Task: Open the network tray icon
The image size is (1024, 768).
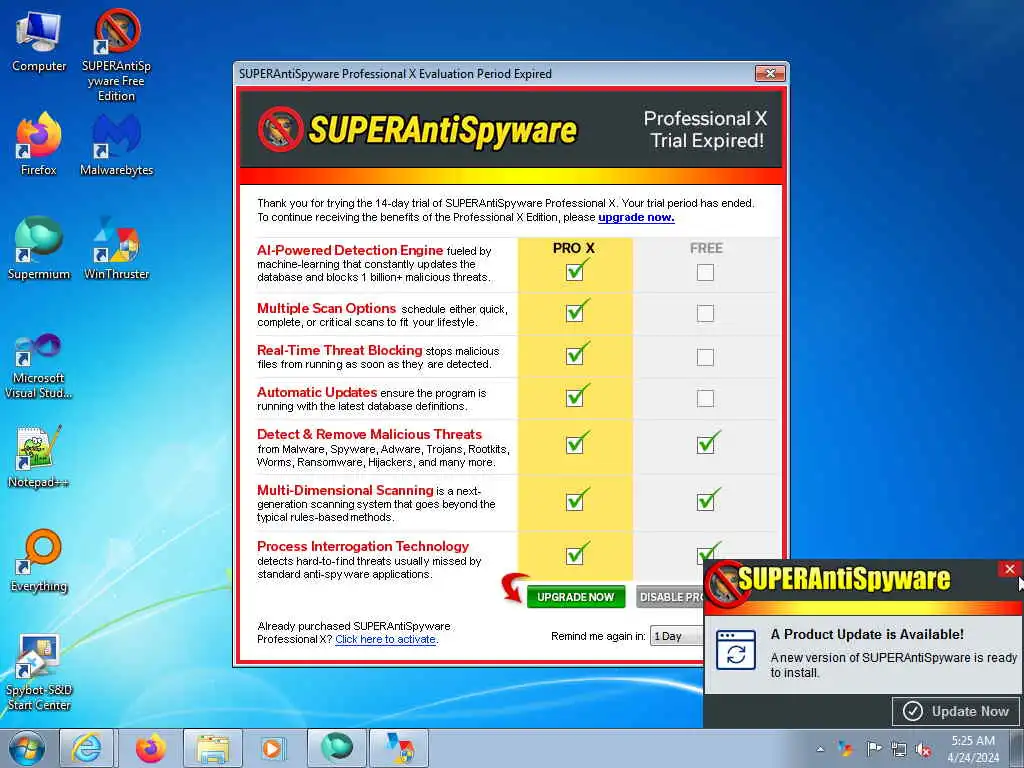Action: point(899,749)
